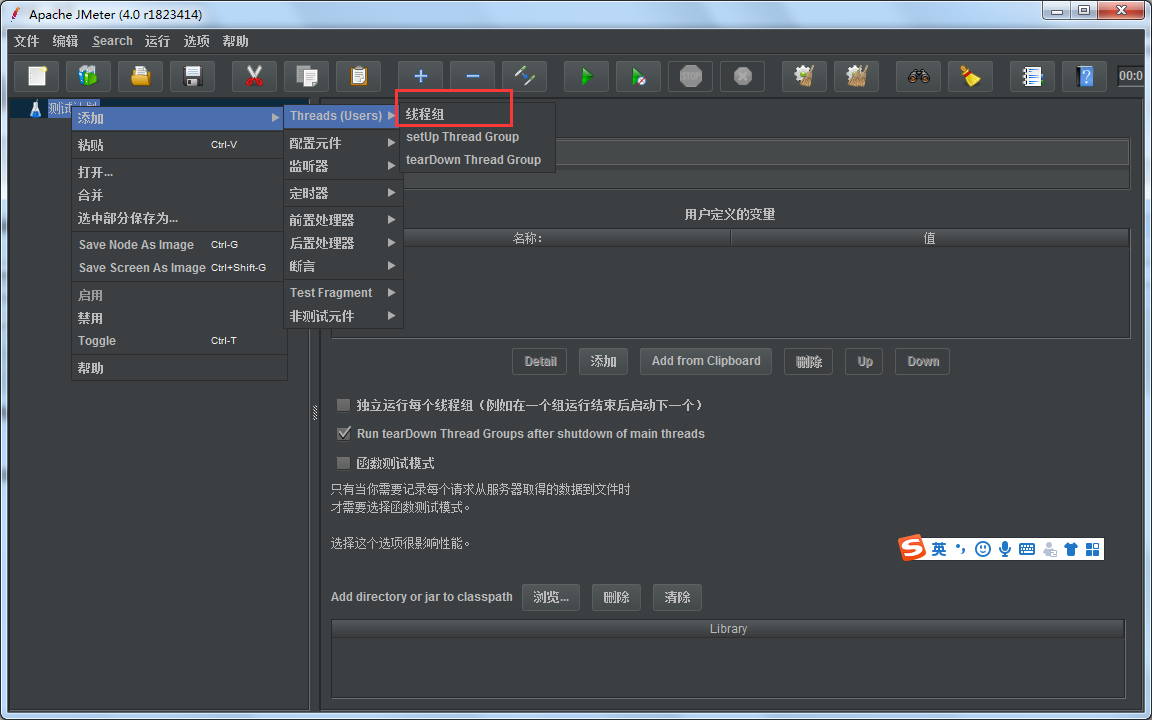Click the Up button
Viewport: 1152px width, 720px height.
point(865,361)
